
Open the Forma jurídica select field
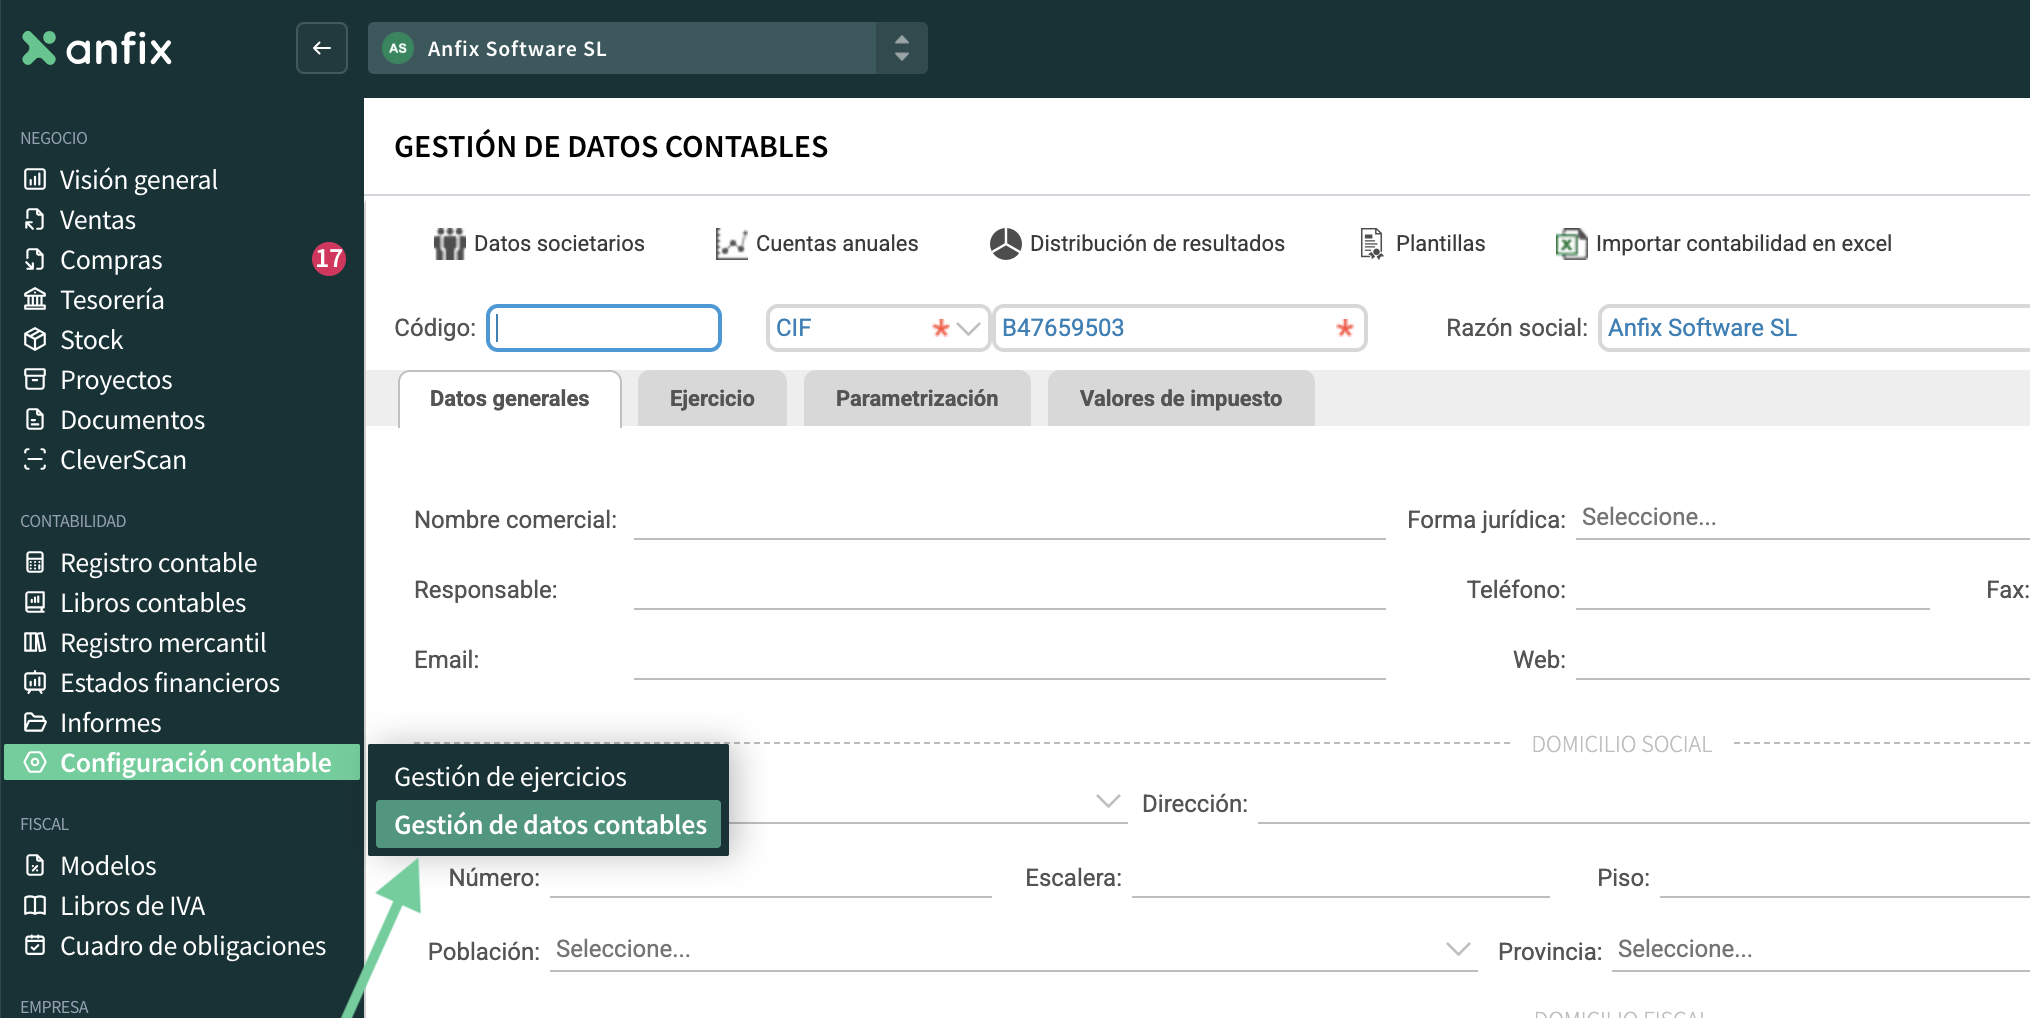1800,518
